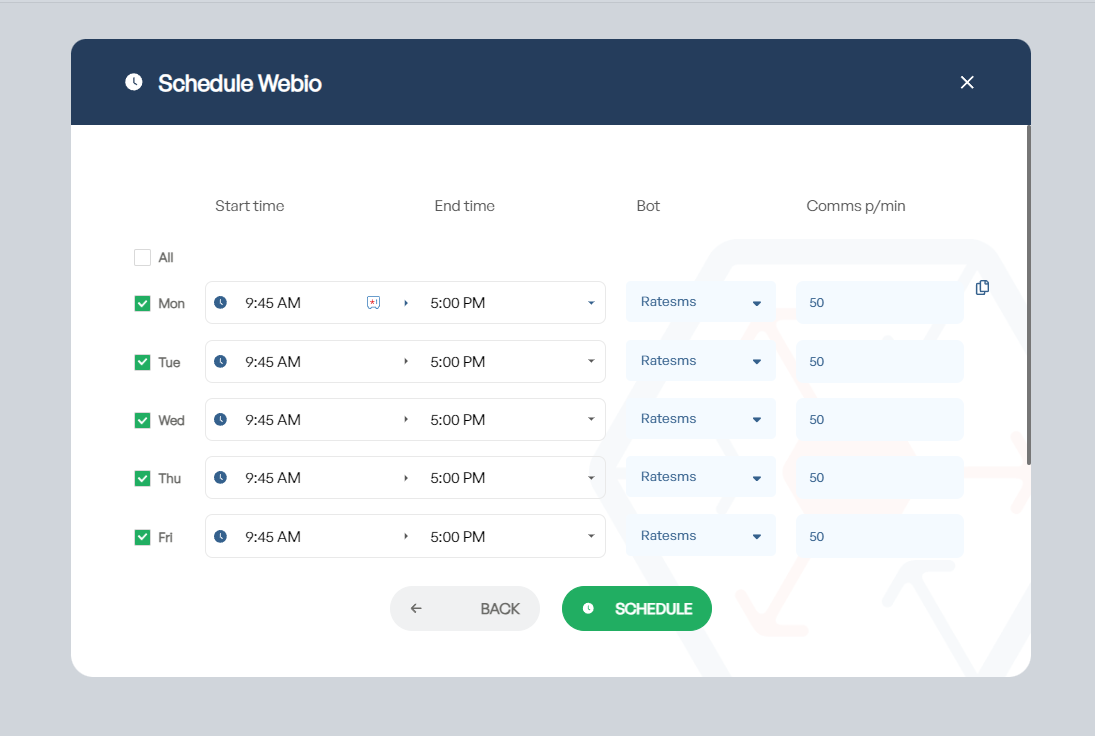Open the Ratesms bot dropdown for Fri
The height and width of the screenshot is (736, 1095).
point(700,535)
